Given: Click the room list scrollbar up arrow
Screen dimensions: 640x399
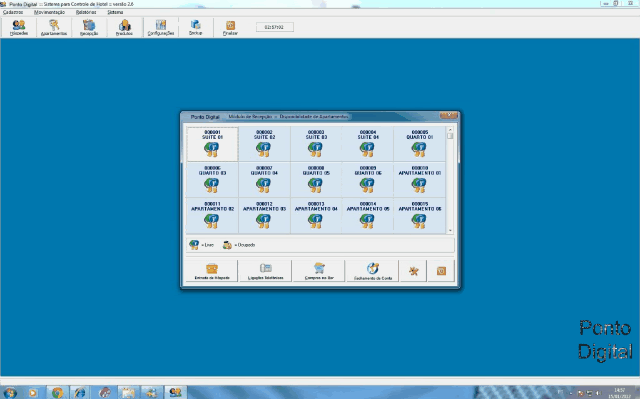Looking at the screenshot, I should point(450,129).
